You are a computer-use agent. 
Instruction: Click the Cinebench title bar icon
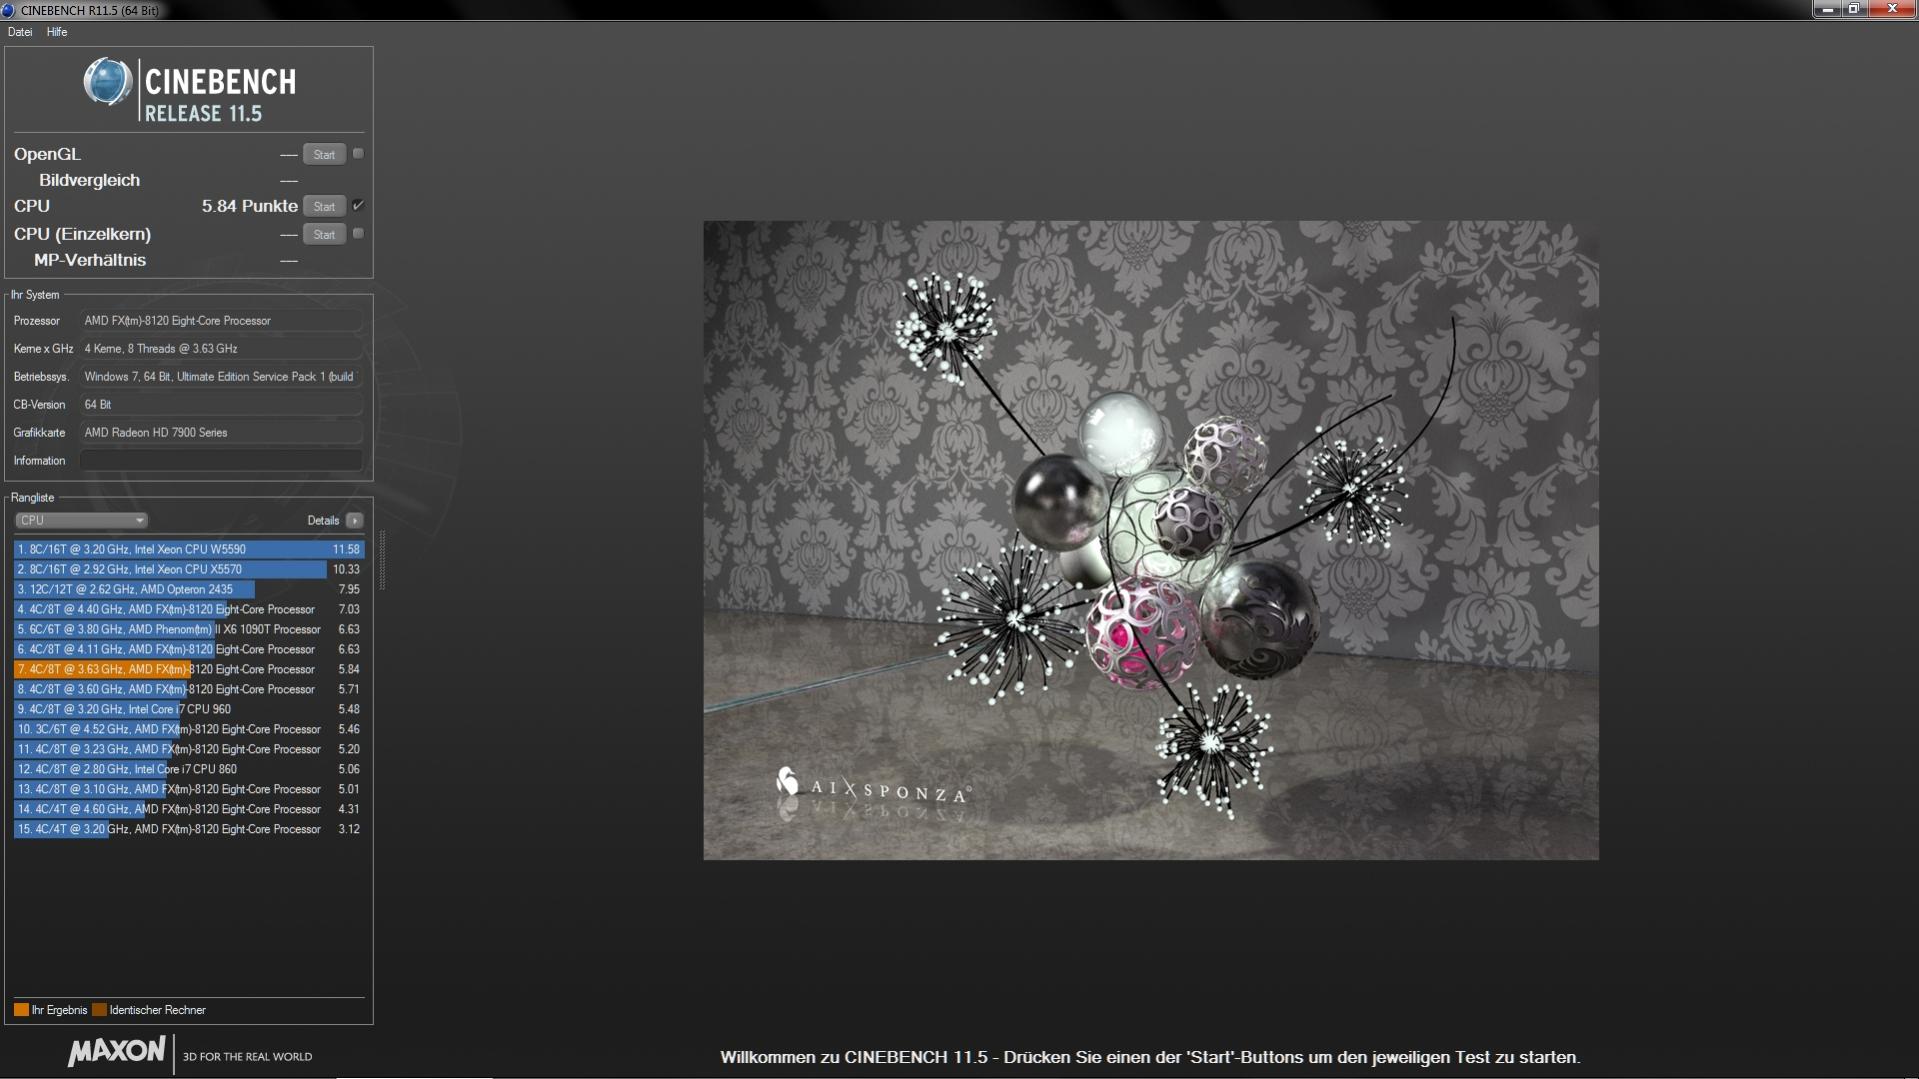tap(8, 10)
